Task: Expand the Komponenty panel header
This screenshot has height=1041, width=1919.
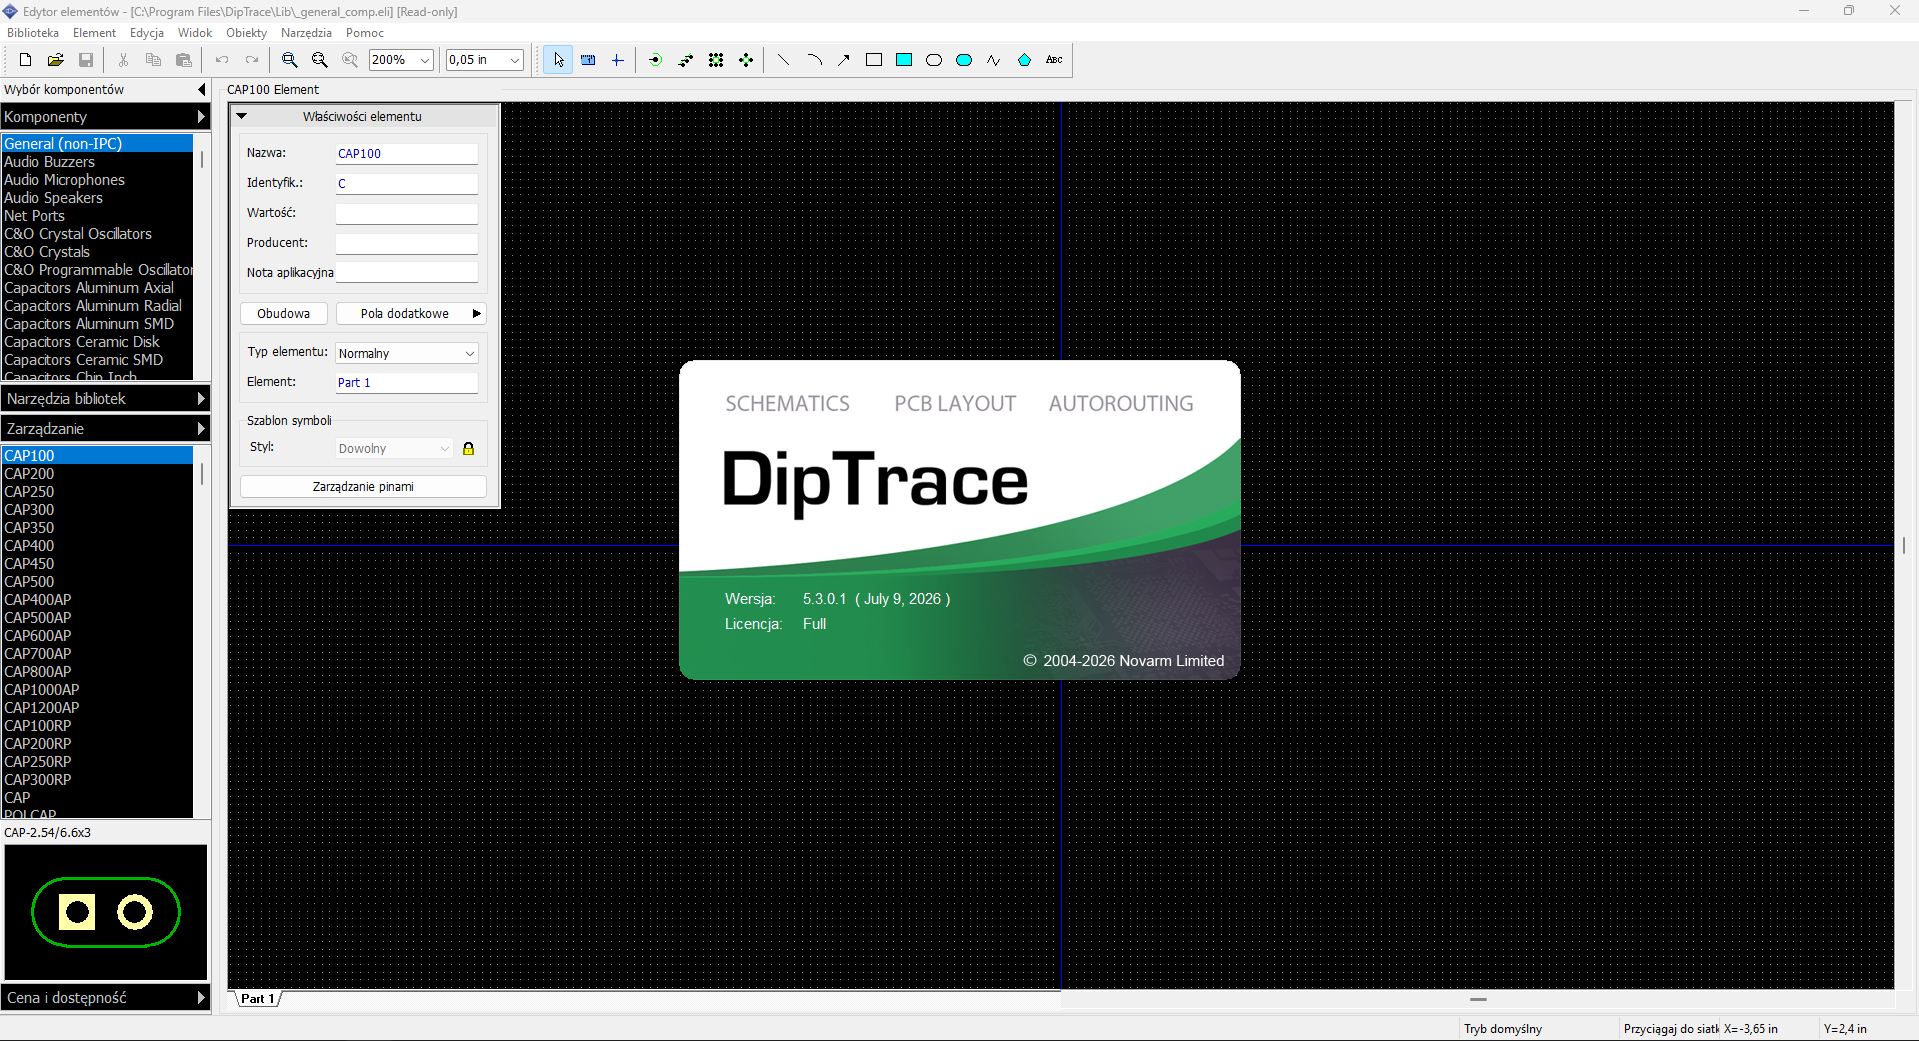Action: [x=105, y=117]
